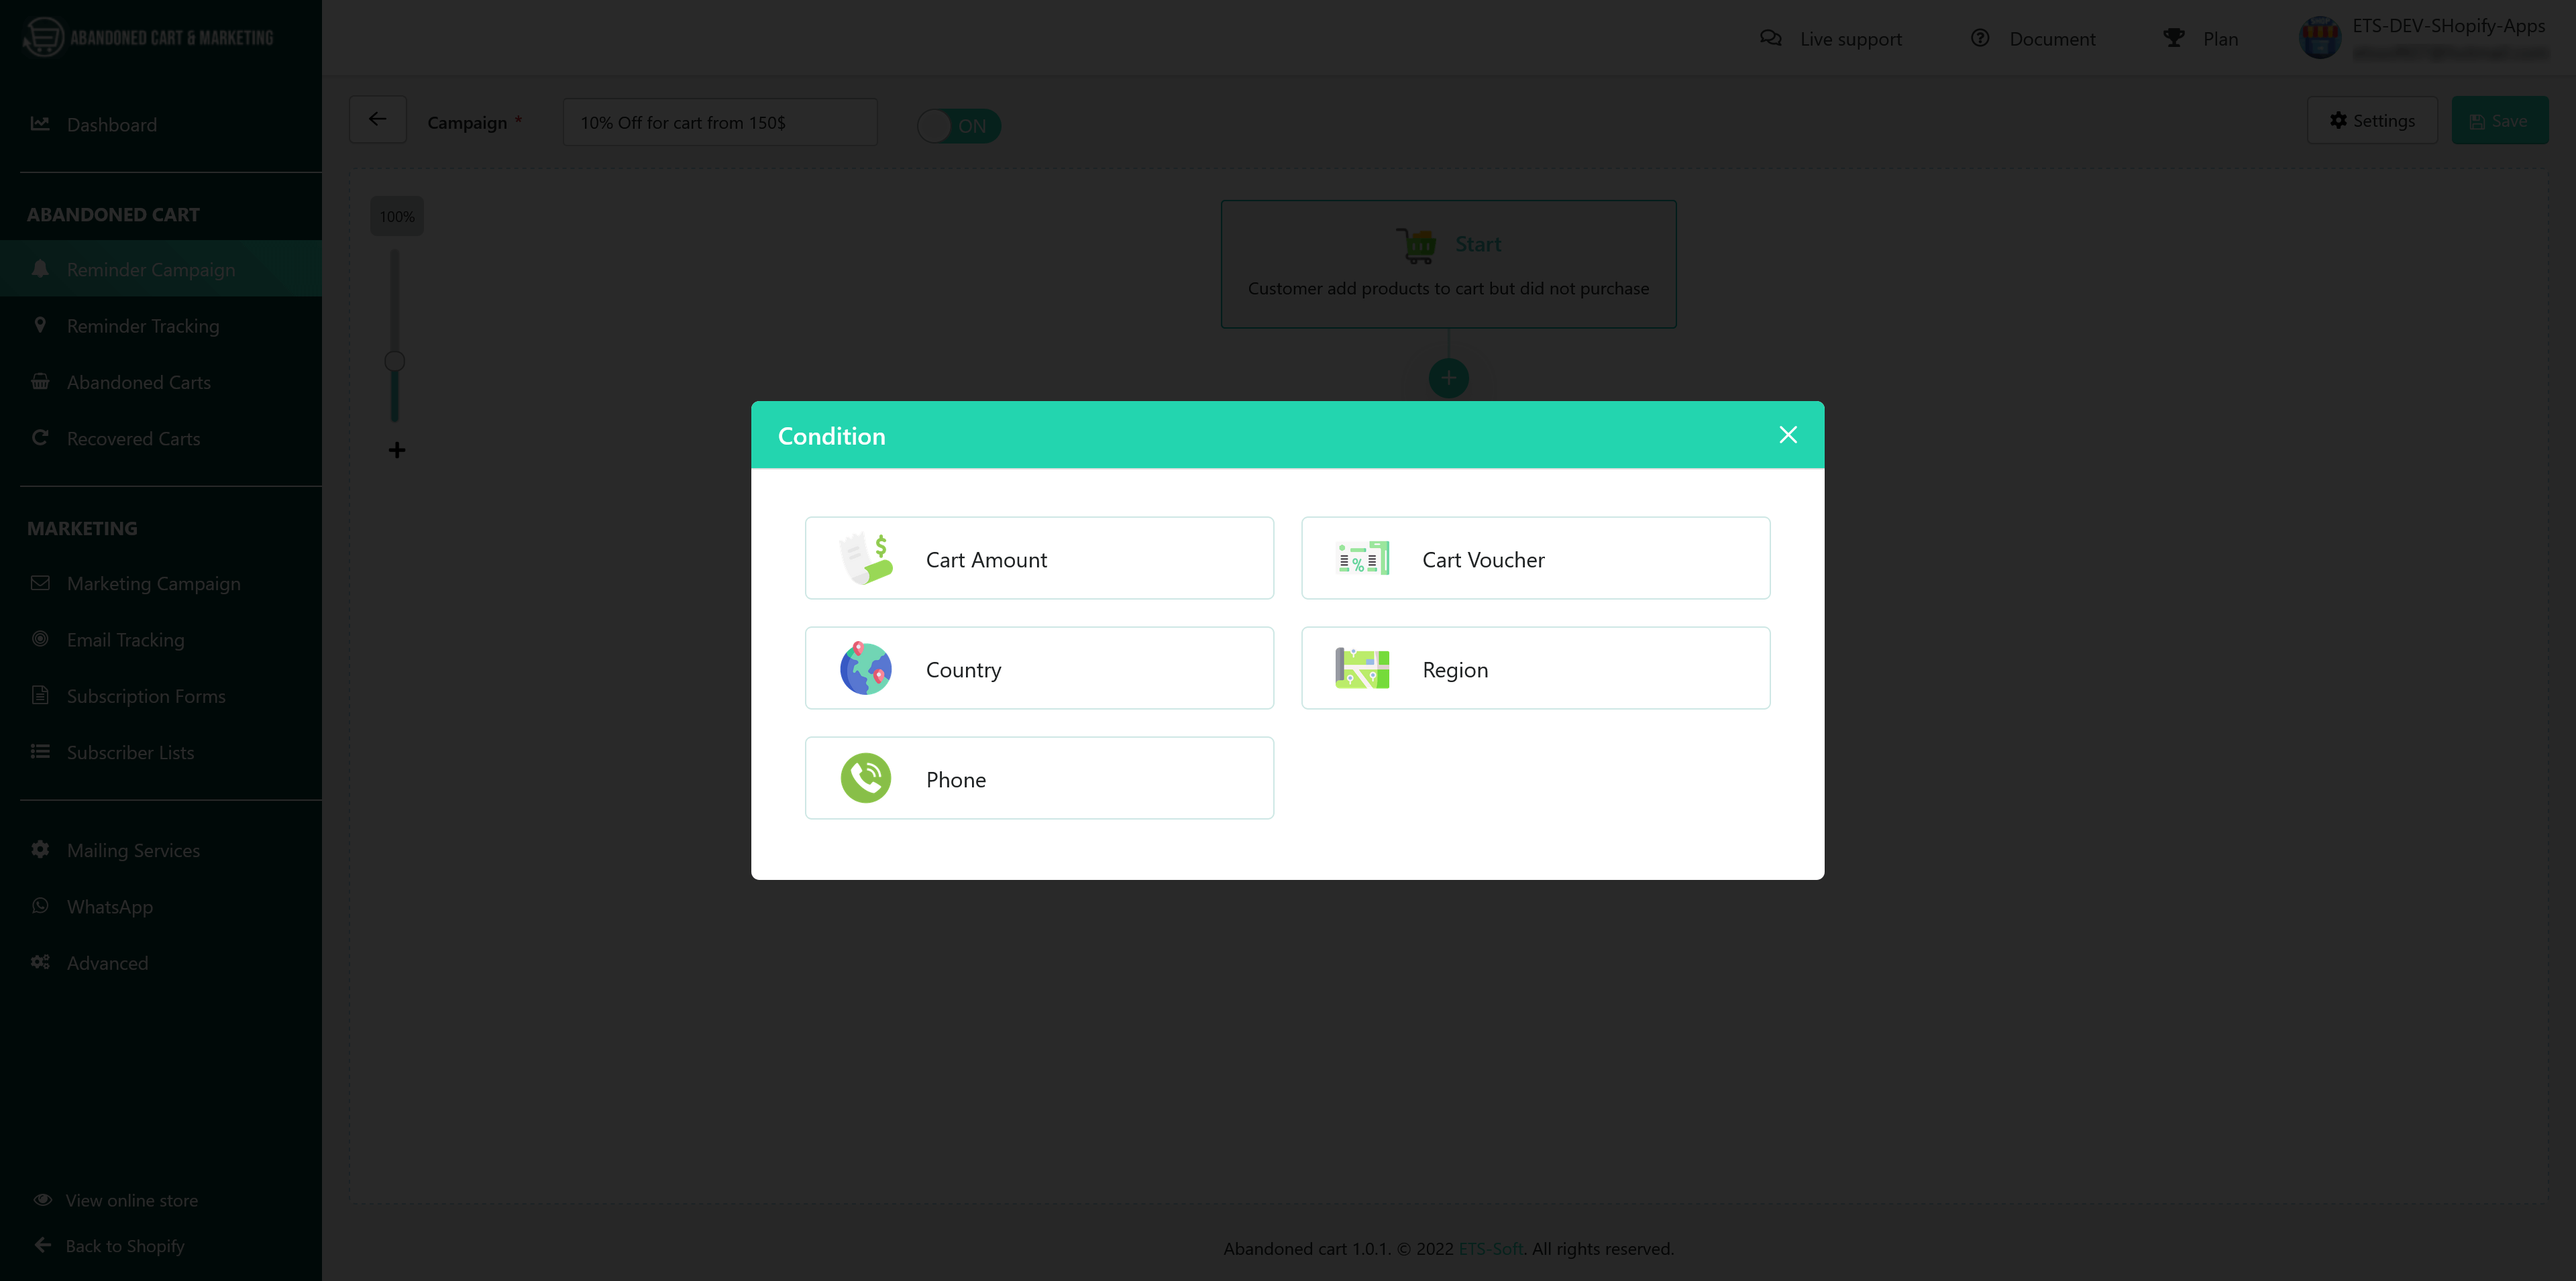Open the Document help link
Image resolution: width=2576 pixels, height=1281 pixels.
(2033, 39)
